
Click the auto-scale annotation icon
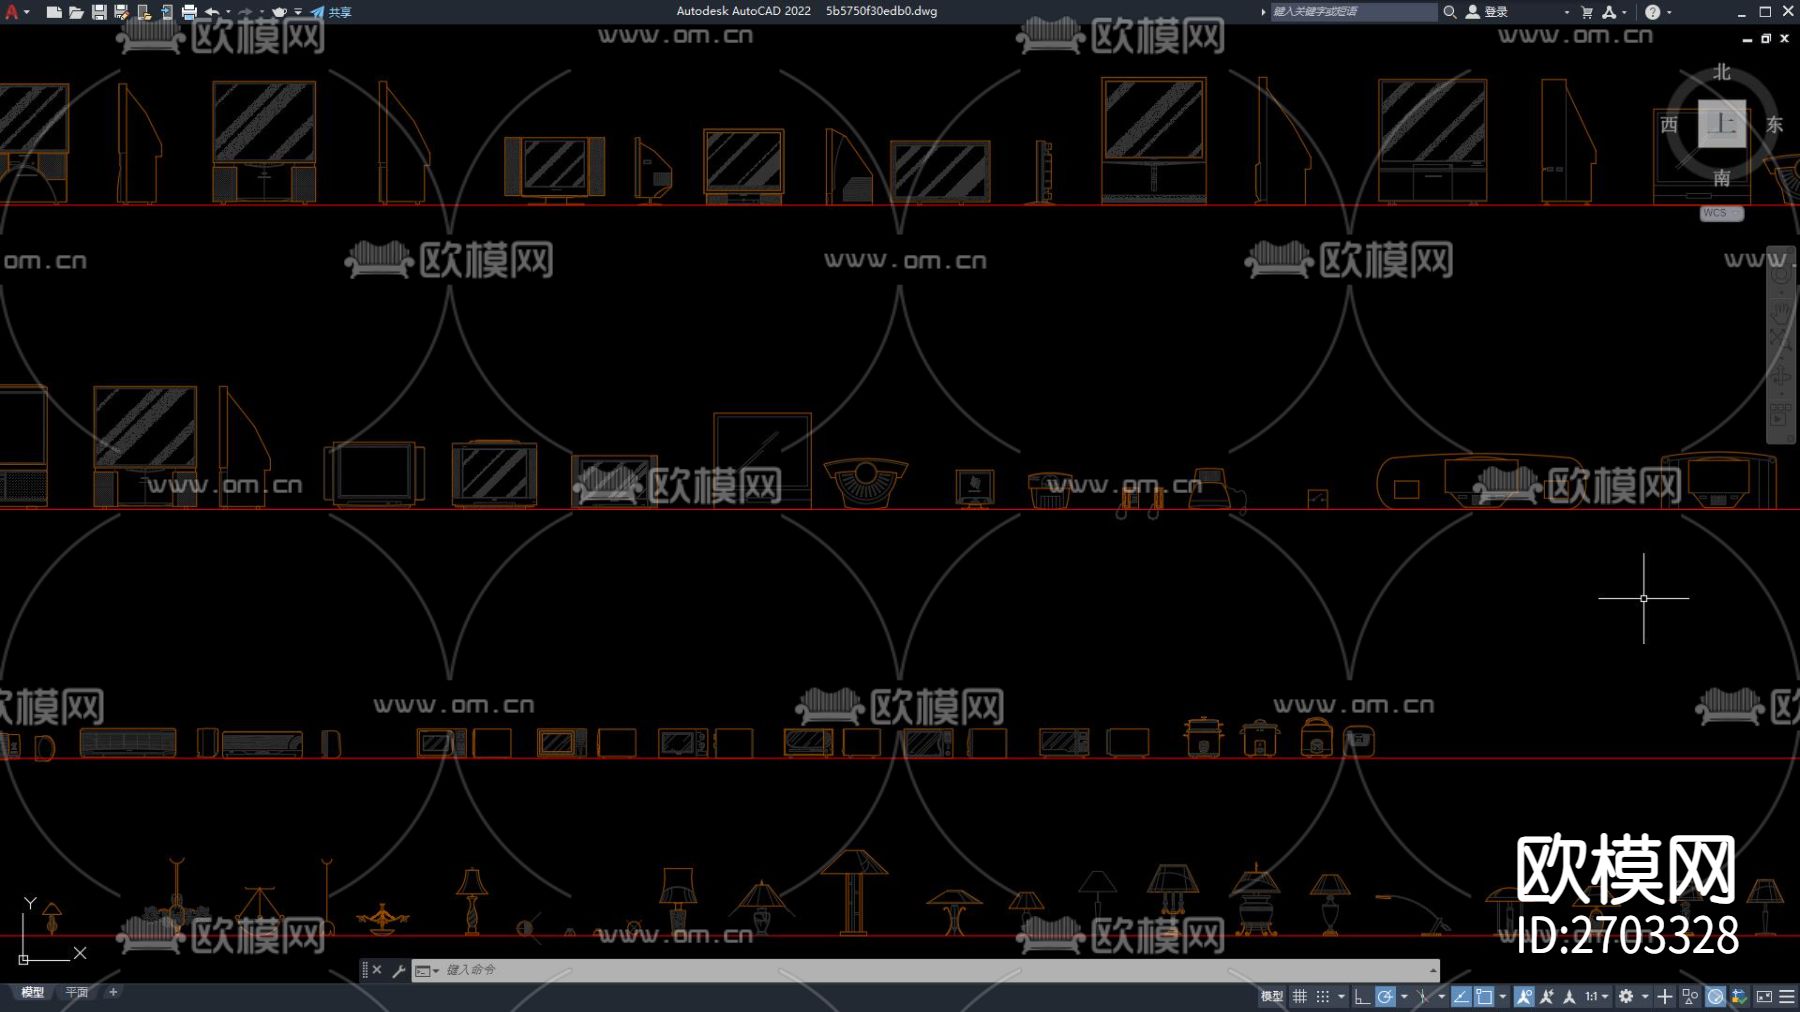point(1547,996)
